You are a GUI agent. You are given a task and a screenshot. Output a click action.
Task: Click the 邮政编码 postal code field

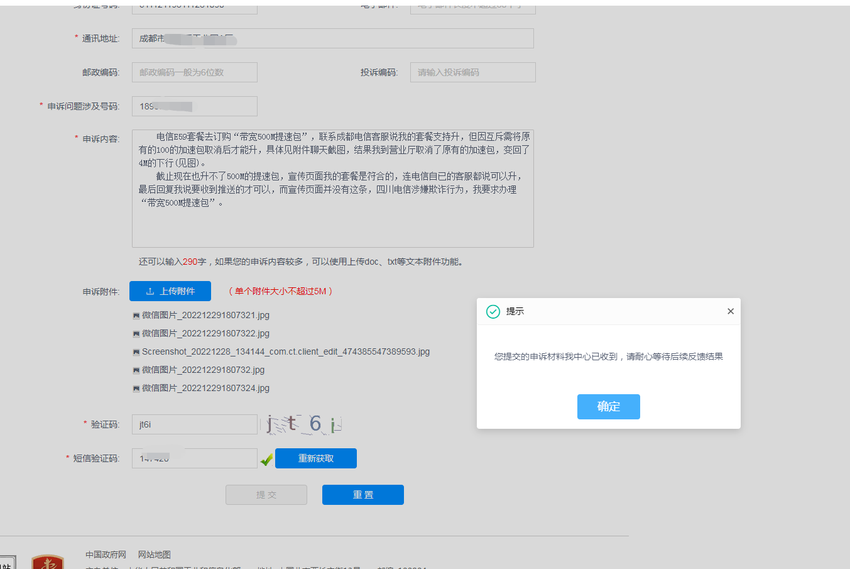click(x=195, y=72)
